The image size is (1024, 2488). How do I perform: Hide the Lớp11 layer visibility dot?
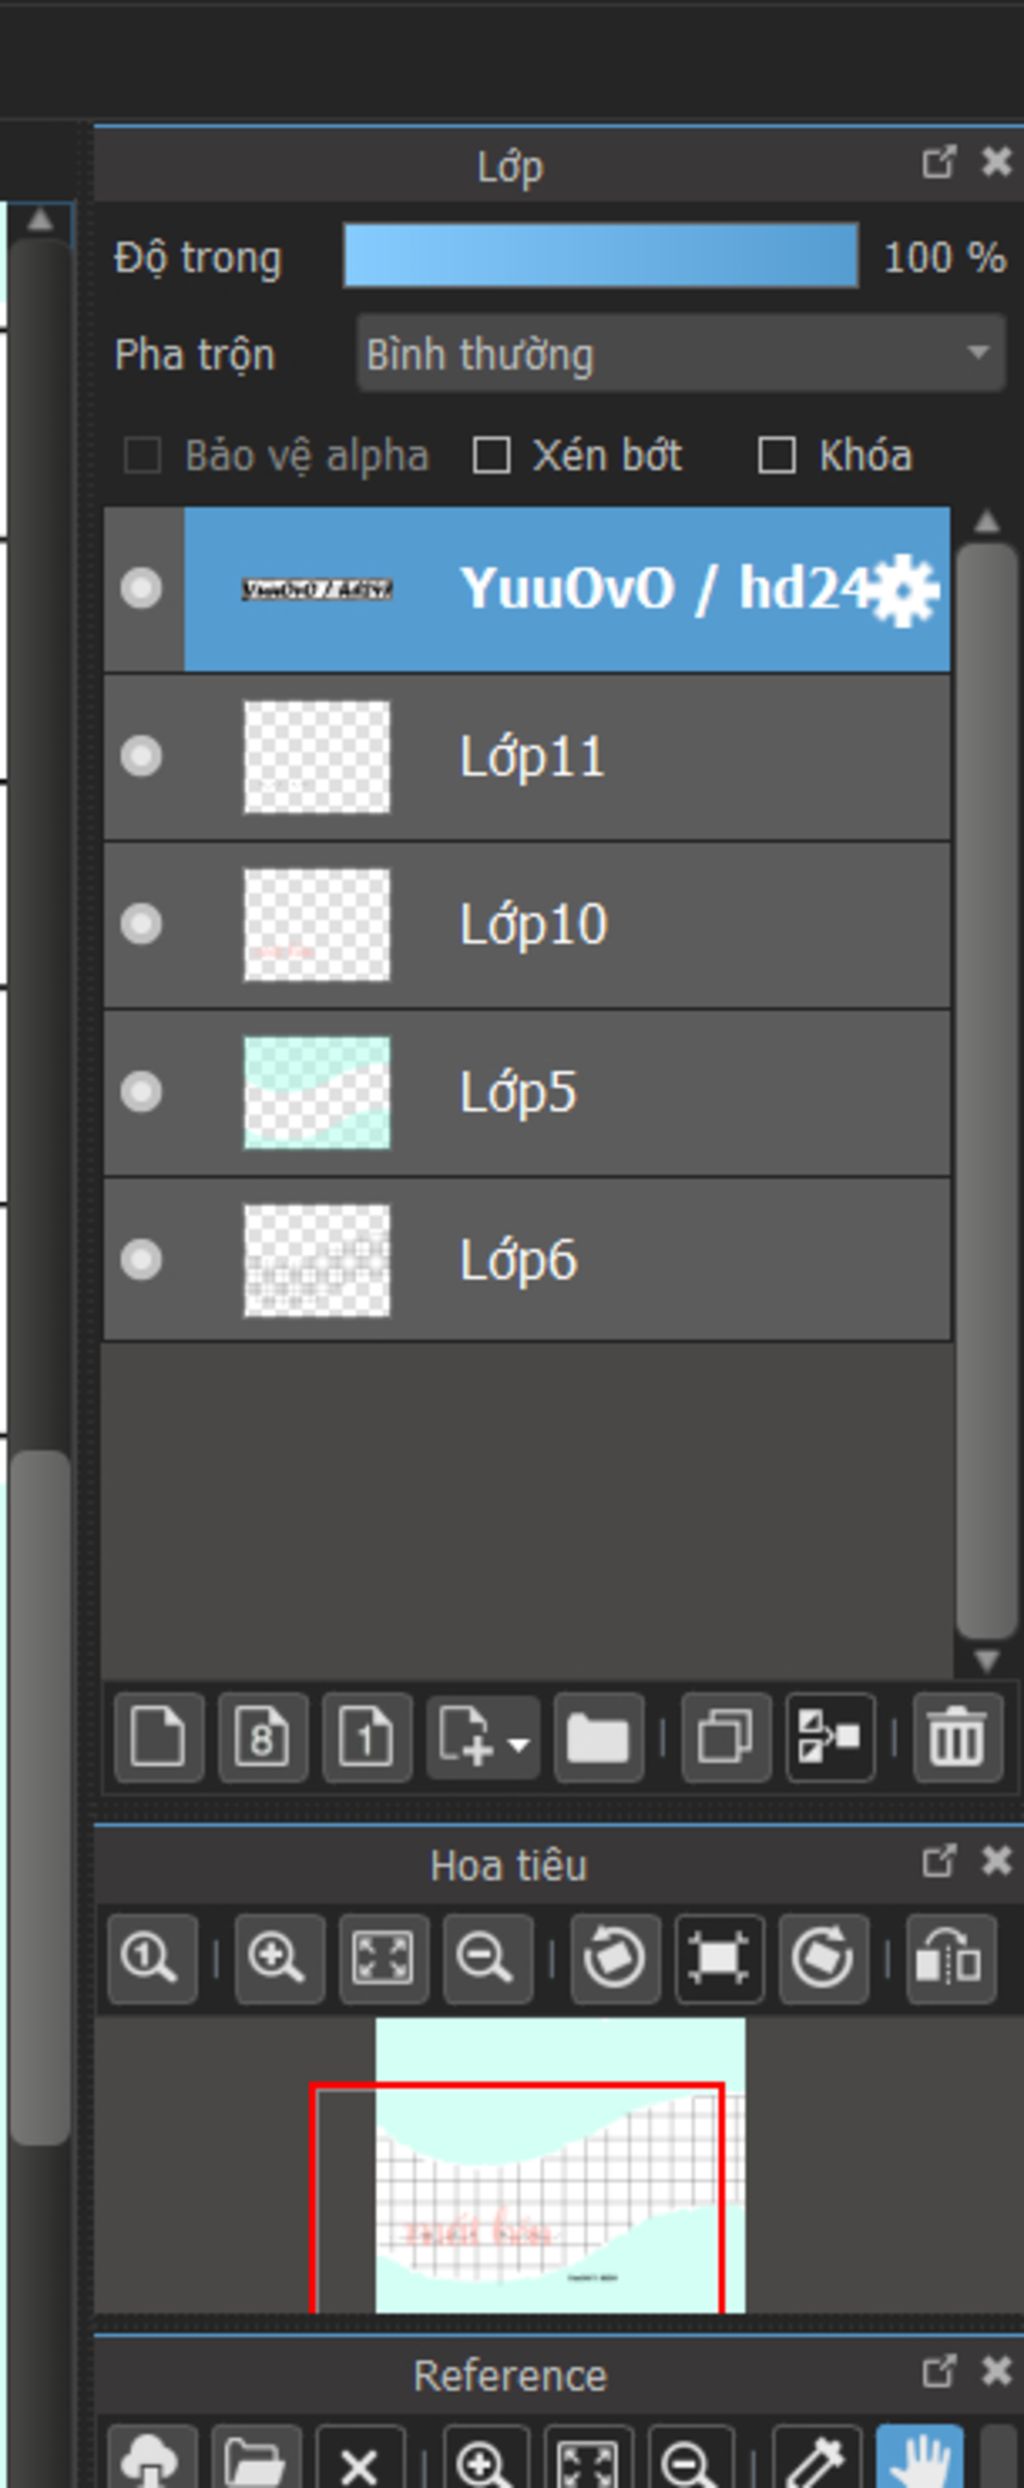pyautogui.click(x=141, y=756)
